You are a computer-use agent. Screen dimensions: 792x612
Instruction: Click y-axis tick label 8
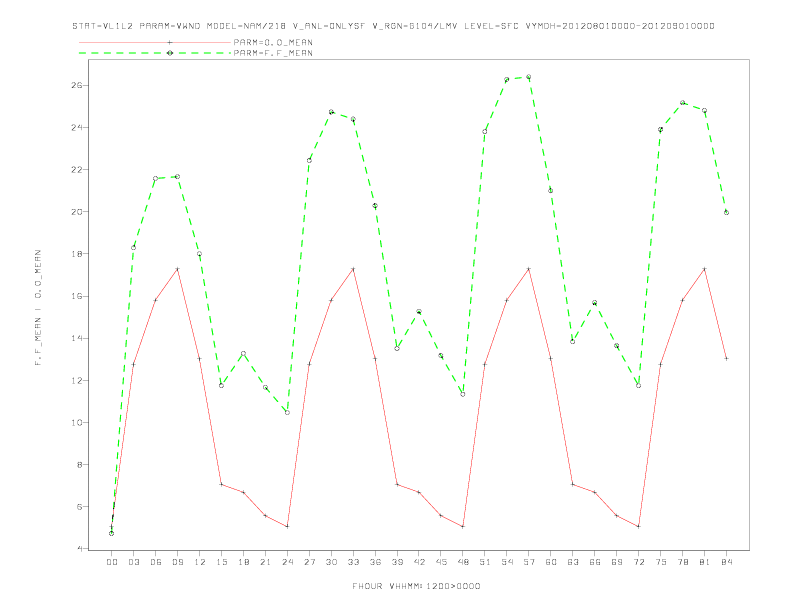[79, 465]
